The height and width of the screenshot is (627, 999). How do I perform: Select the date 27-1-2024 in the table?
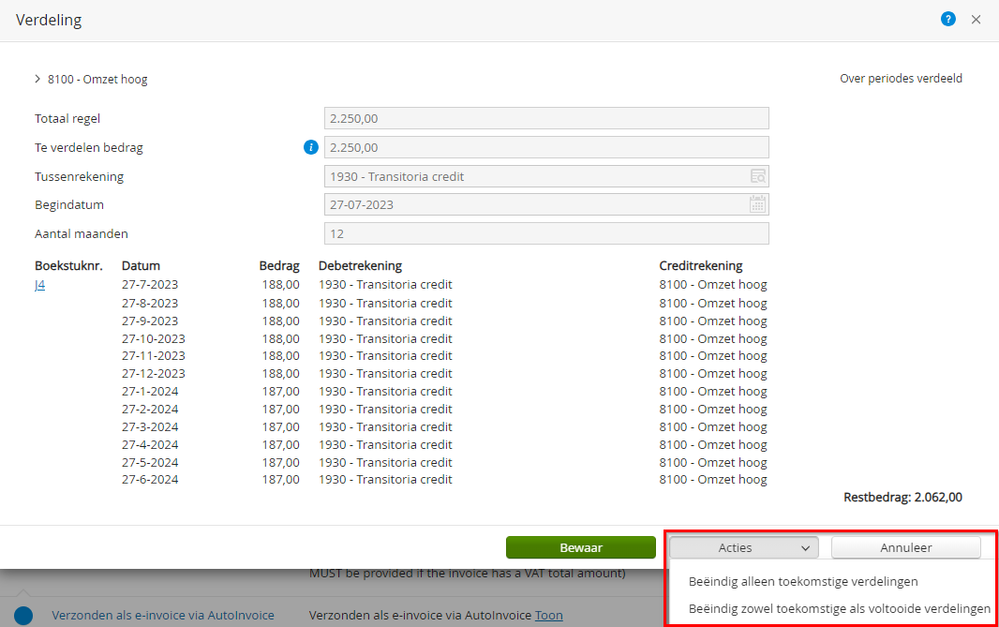click(150, 391)
